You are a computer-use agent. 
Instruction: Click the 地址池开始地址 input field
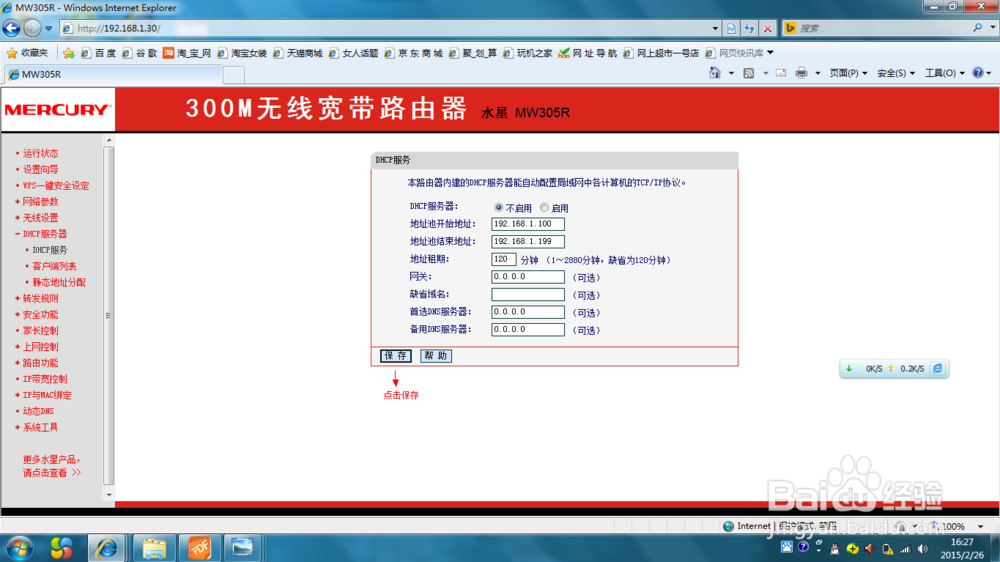click(x=527, y=224)
